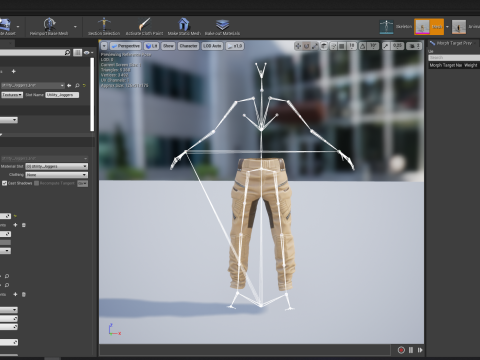Image resolution: width=480 pixels, height=360 pixels.
Task: Toggle the Recompute Tangent checkbox
Action: [37, 183]
